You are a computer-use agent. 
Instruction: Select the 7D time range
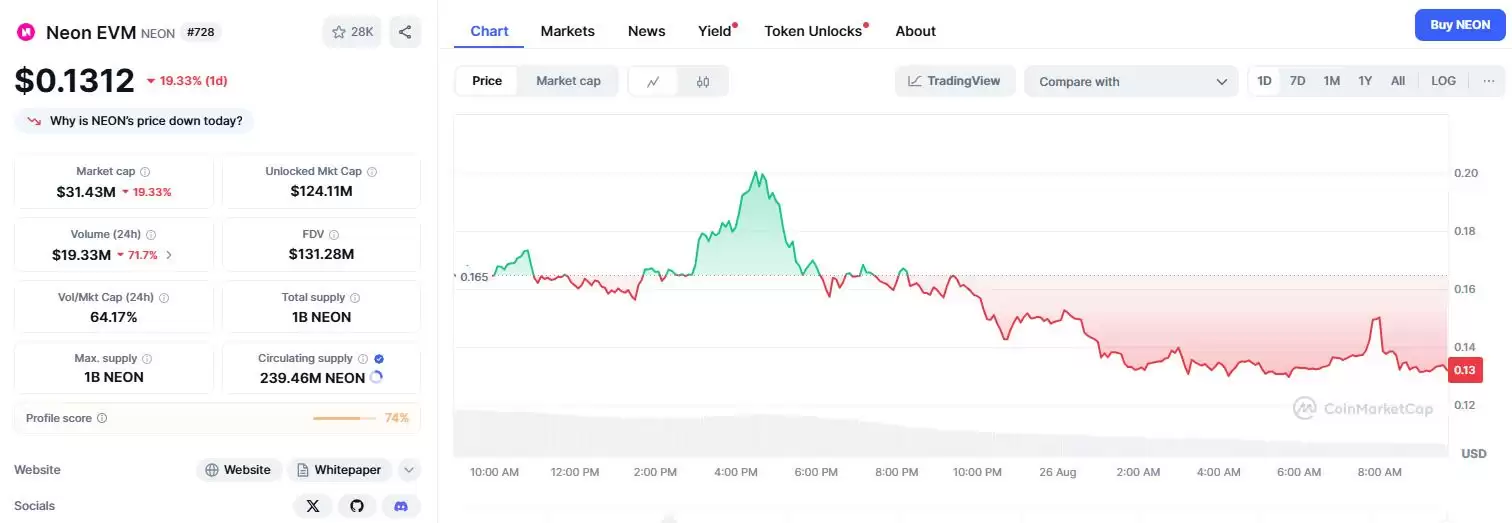point(1297,81)
